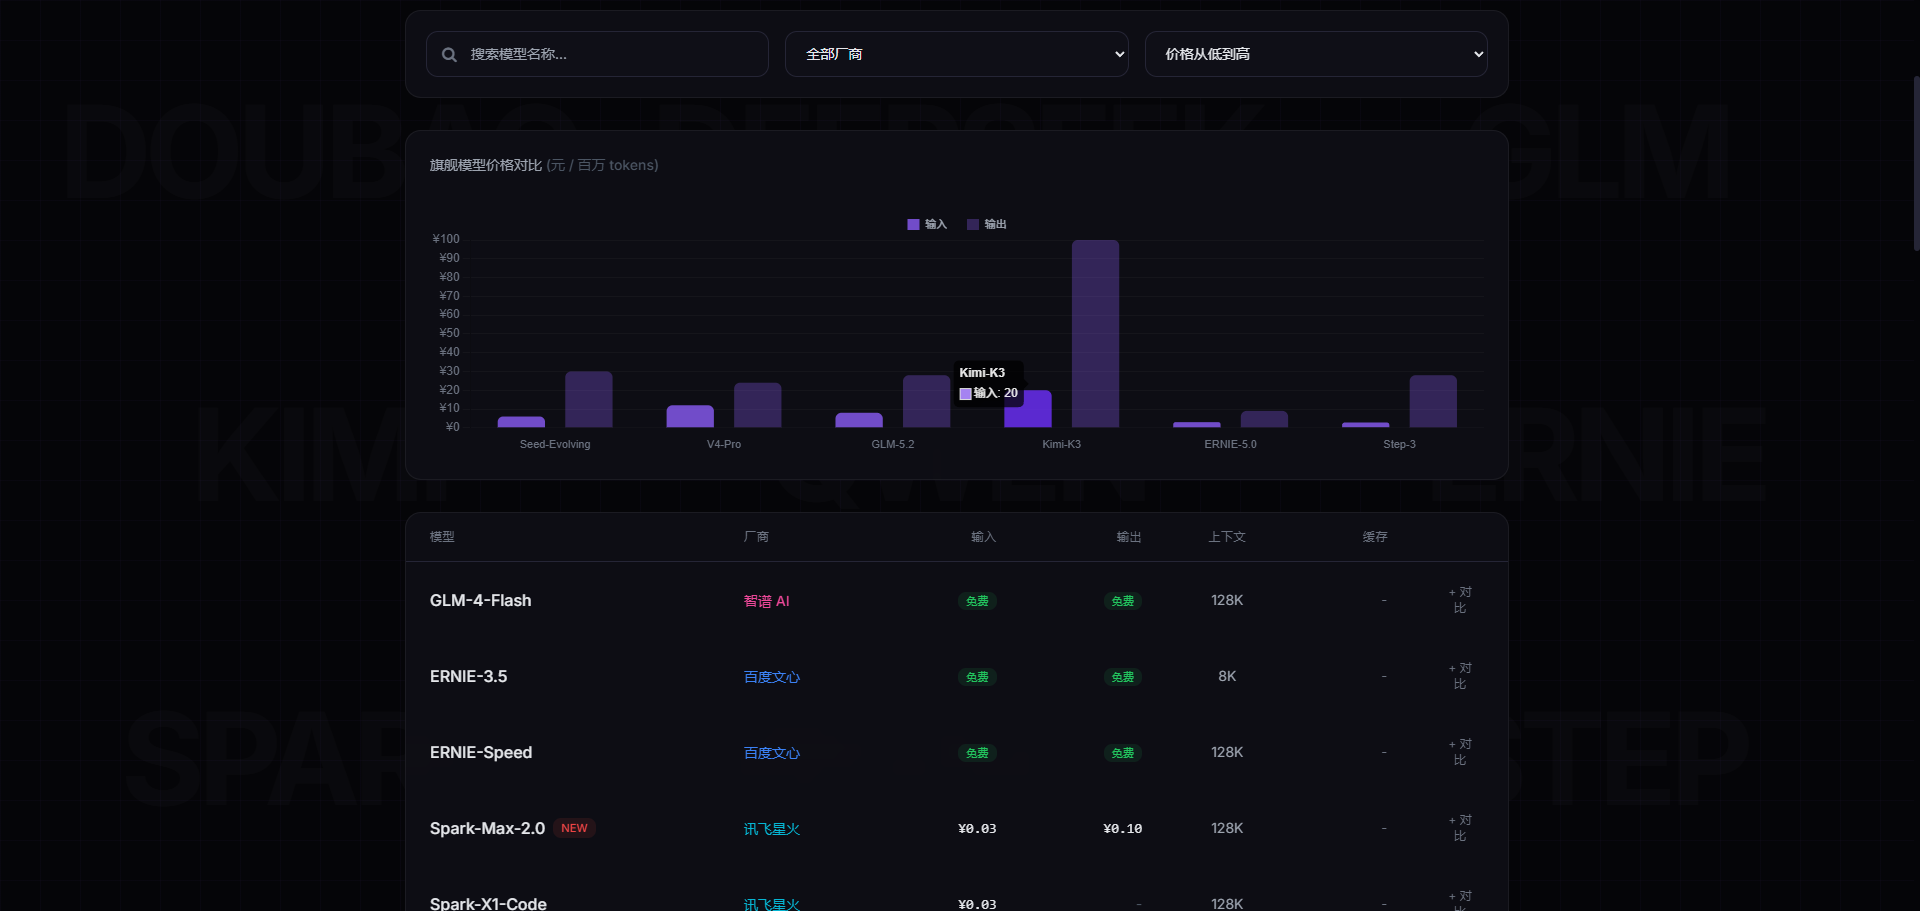
Task: Add Spark-Max-2.0 to comparison
Action: click(1460, 828)
